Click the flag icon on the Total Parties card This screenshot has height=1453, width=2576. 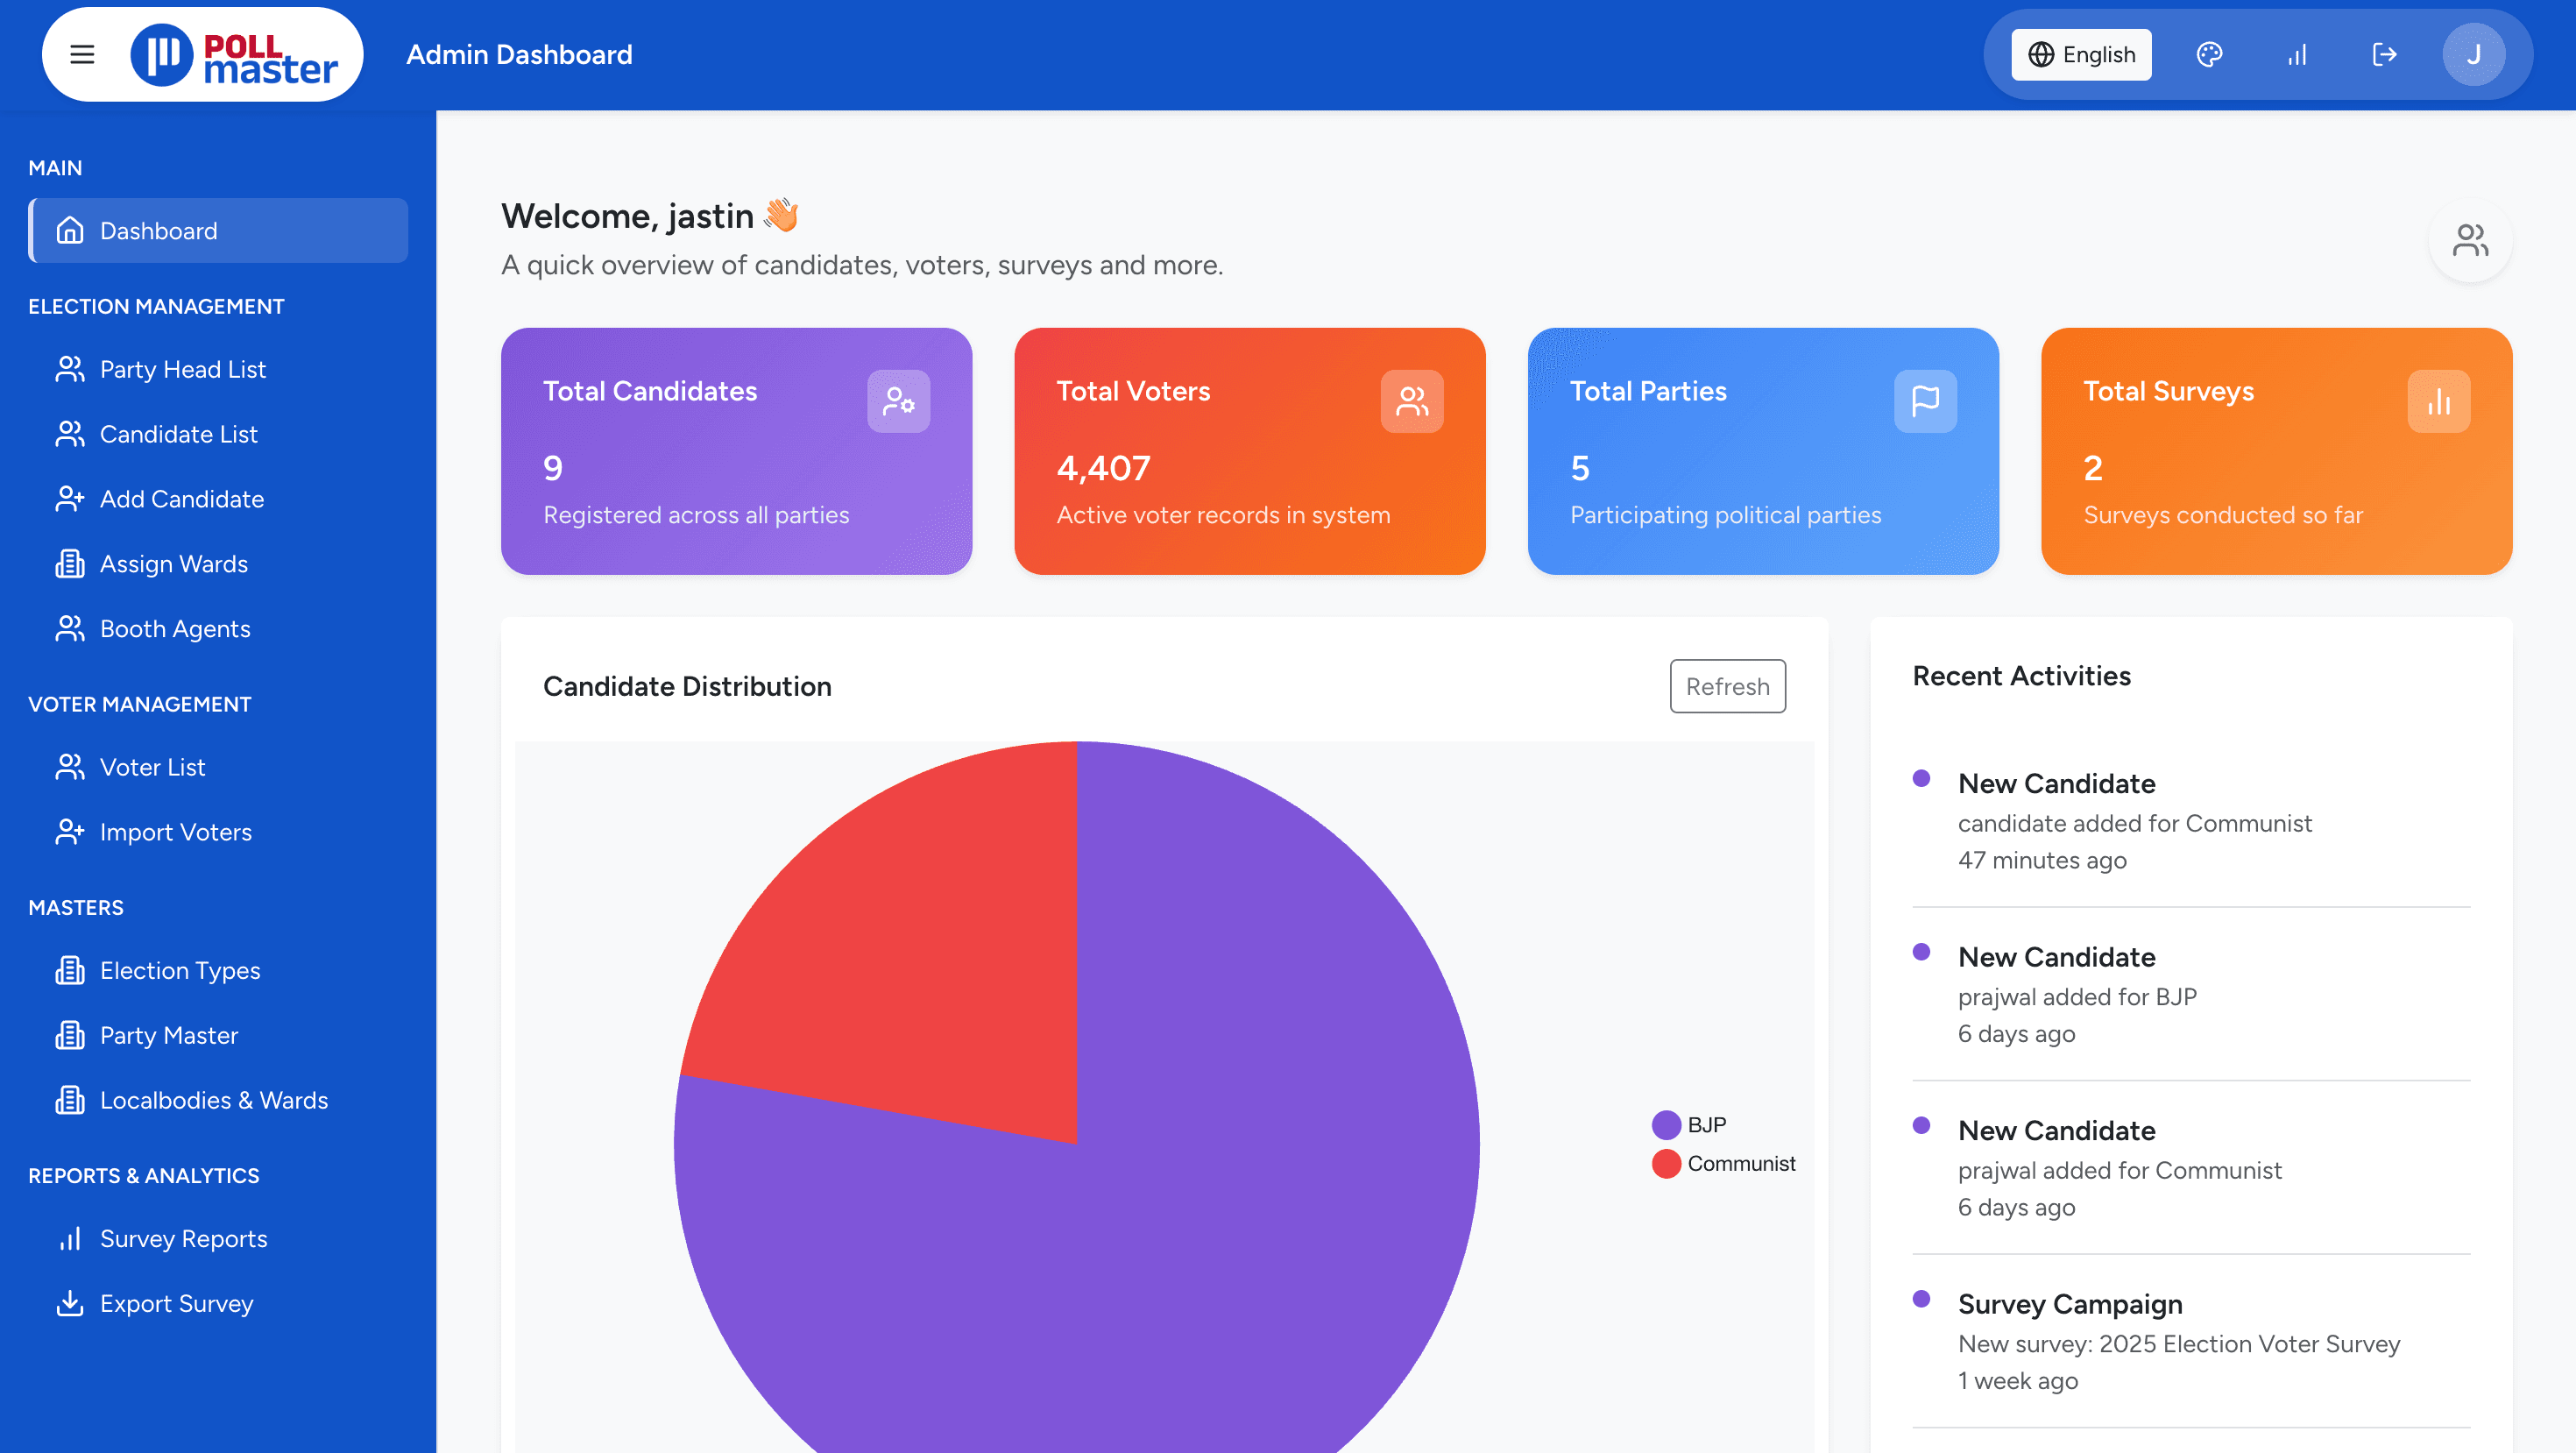click(x=1926, y=401)
